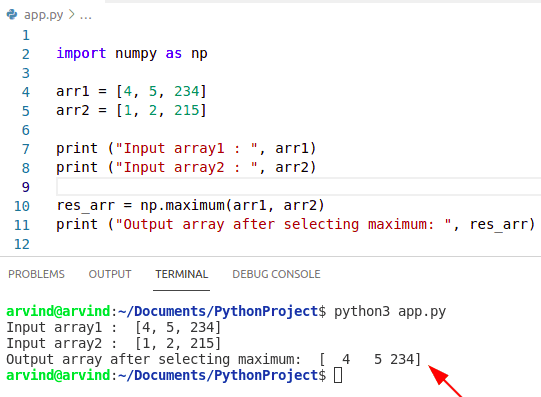Click line number 10 in gutter

[22, 206]
